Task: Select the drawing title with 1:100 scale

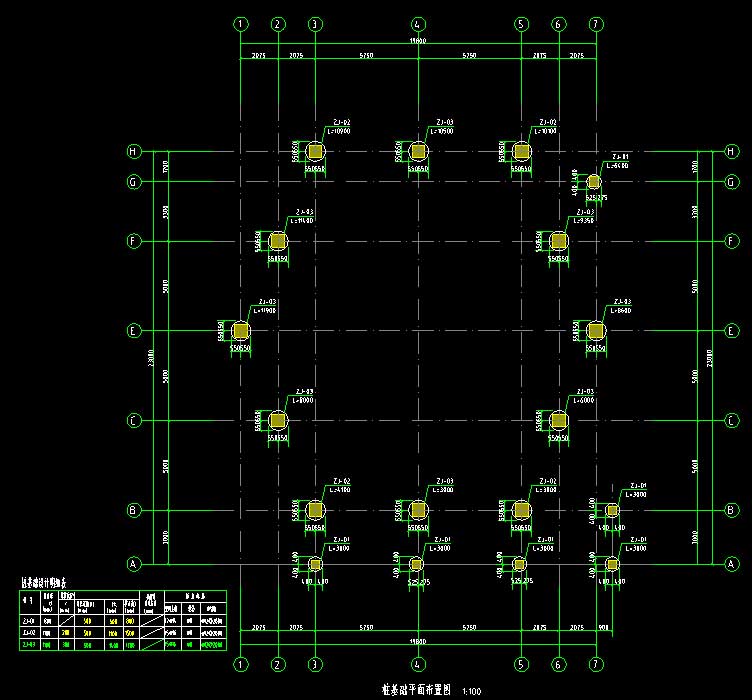Action: click(x=418, y=690)
